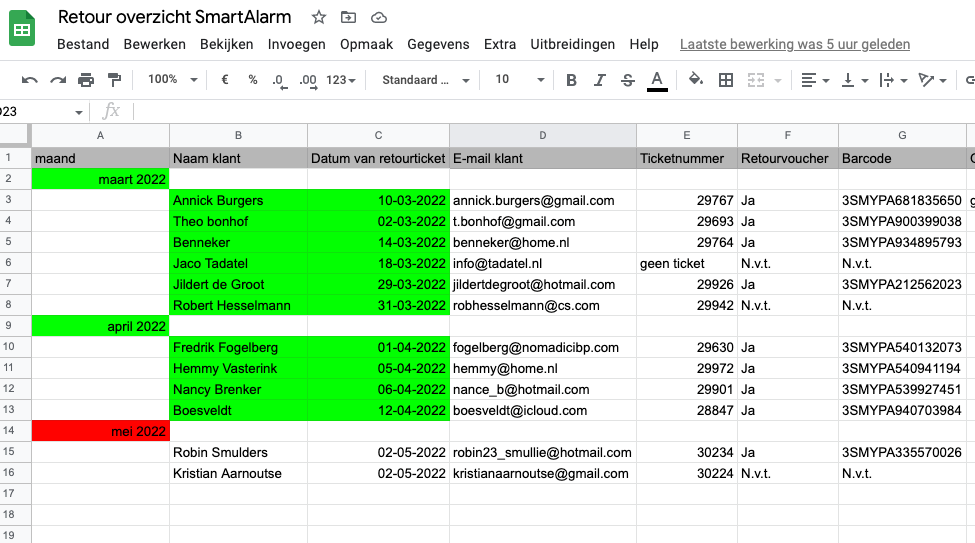
Task: Decrease decimal places
Action: 280,80
